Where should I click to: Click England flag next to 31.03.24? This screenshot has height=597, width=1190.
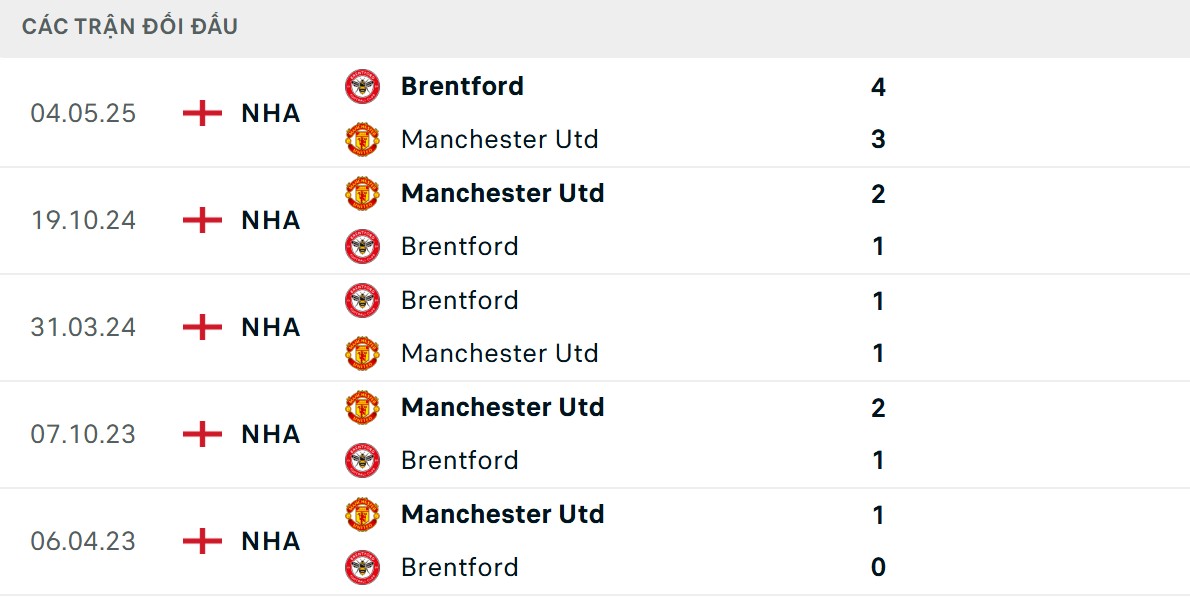coord(202,327)
